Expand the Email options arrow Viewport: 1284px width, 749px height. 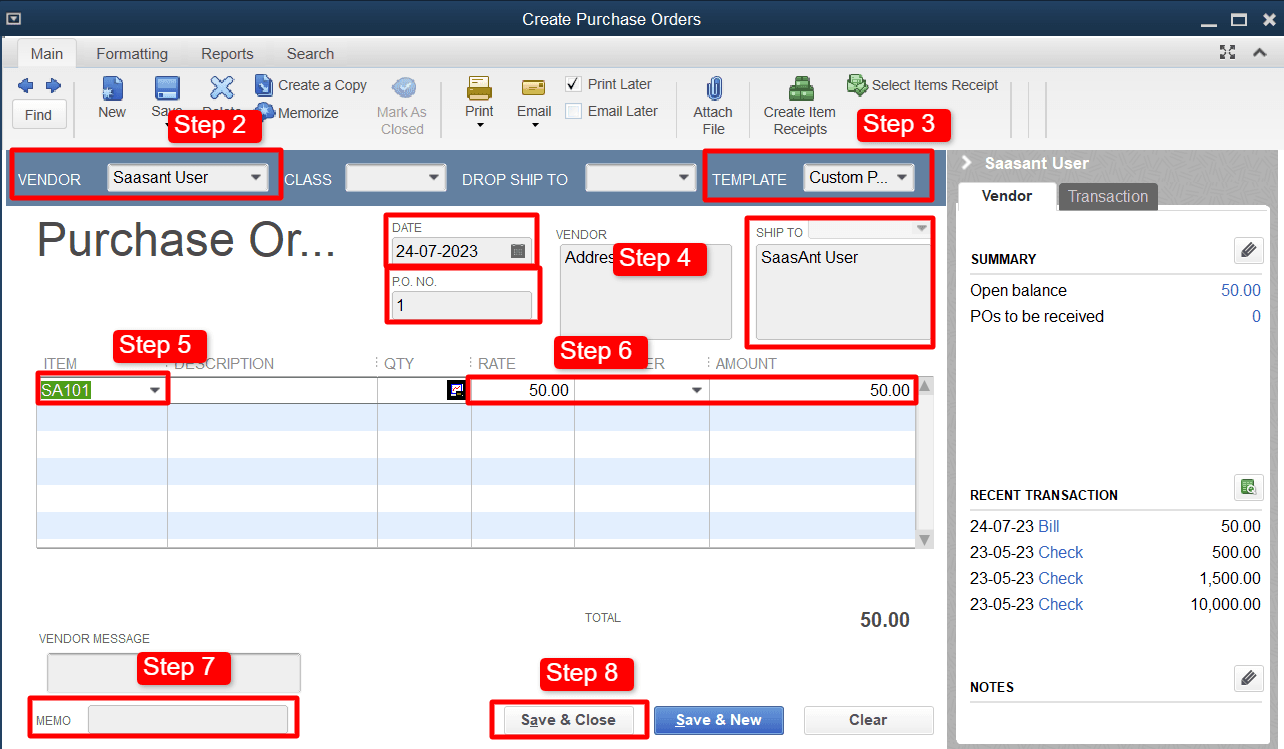tap(534, 125)
